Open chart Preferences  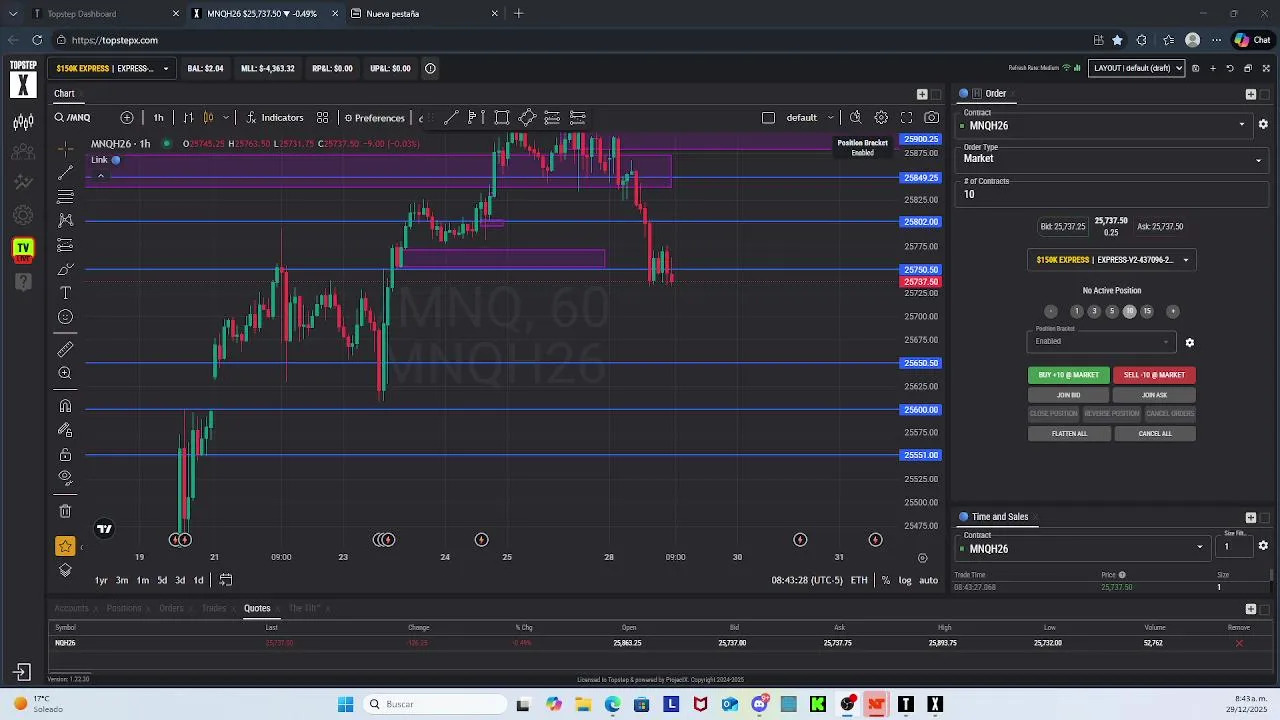point(374,117)
